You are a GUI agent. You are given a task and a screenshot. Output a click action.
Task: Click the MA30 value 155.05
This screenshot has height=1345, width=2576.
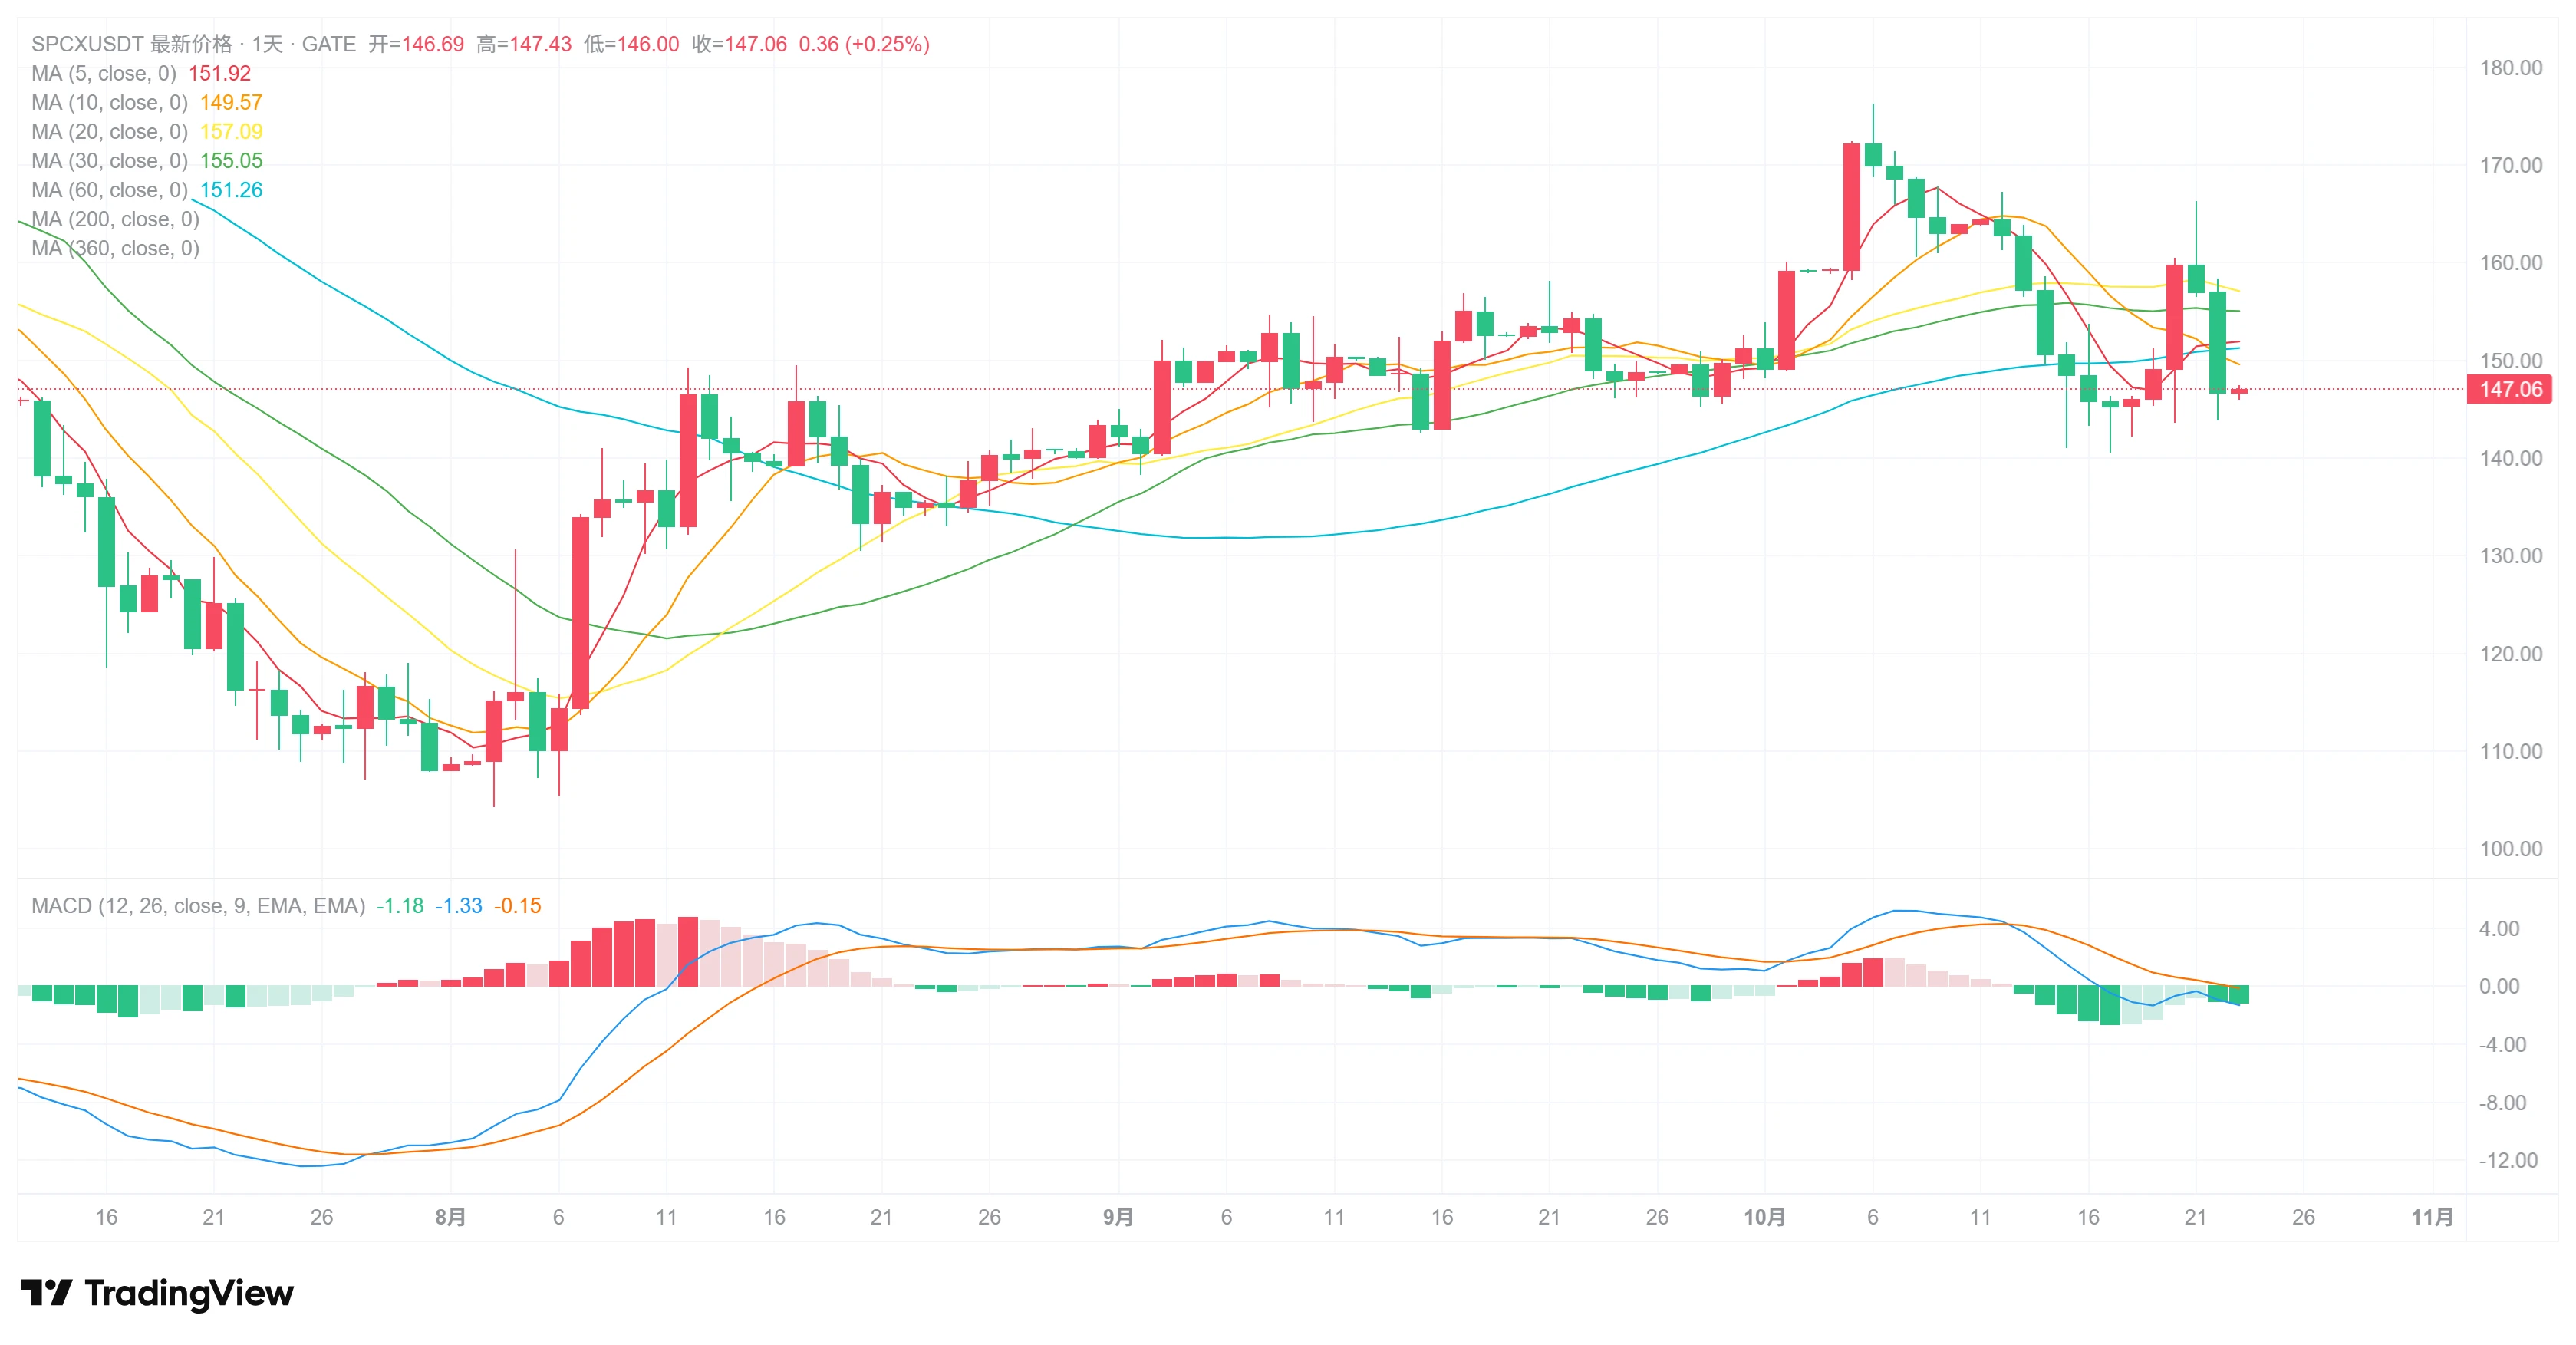(231, 160)
